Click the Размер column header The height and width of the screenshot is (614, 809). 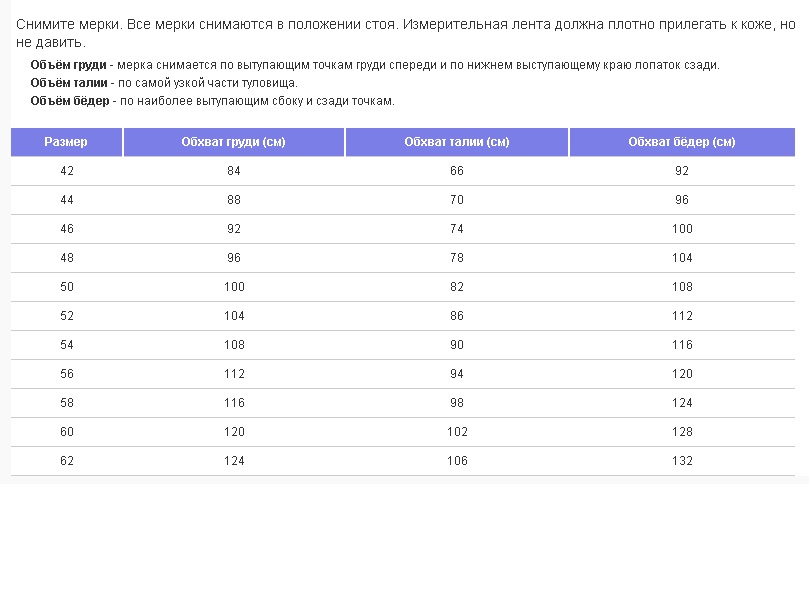[66, 142]
